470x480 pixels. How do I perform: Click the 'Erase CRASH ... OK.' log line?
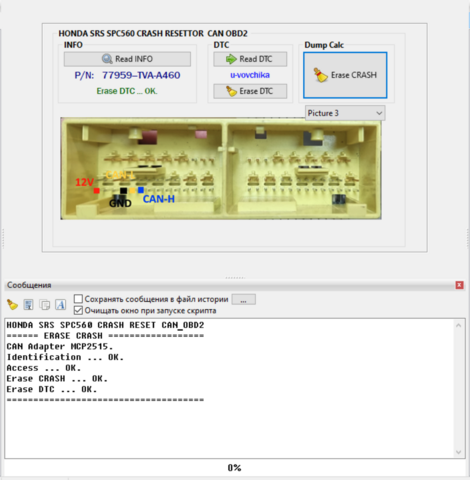pos(57,379)
